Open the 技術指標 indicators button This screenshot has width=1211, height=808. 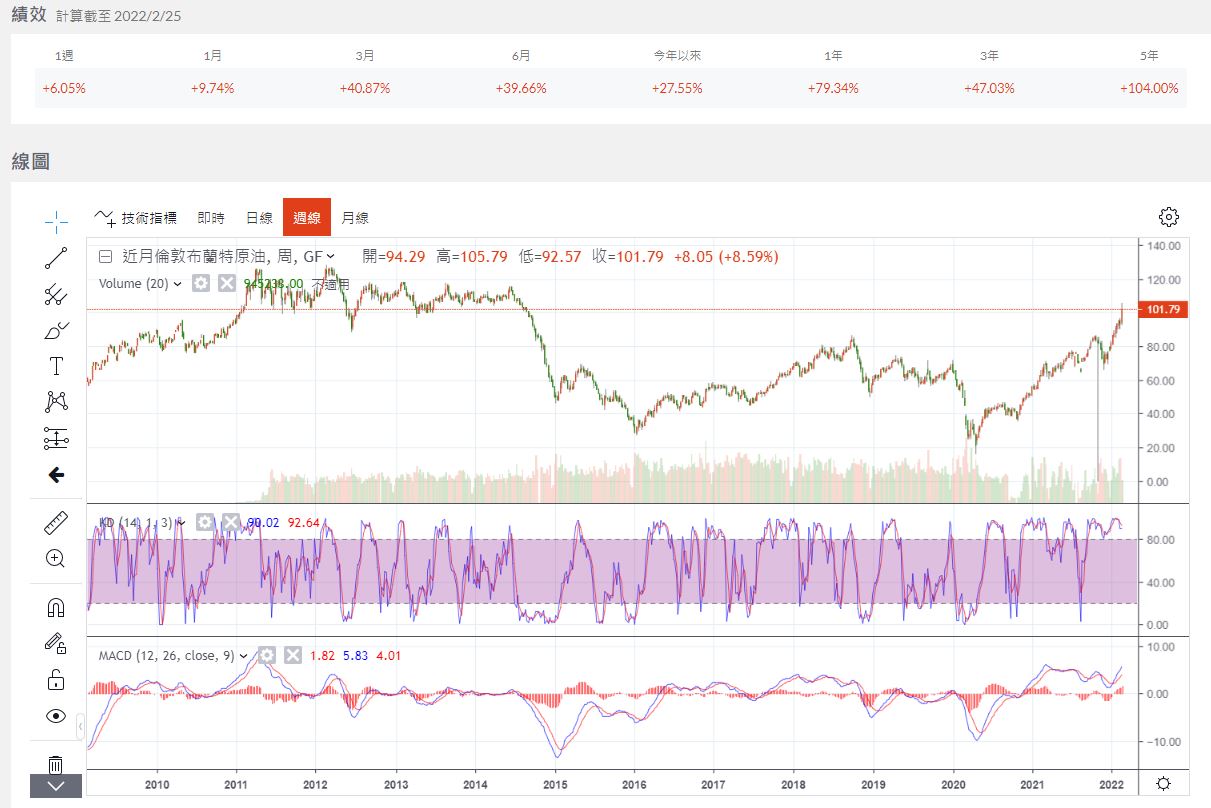(136, 218)
